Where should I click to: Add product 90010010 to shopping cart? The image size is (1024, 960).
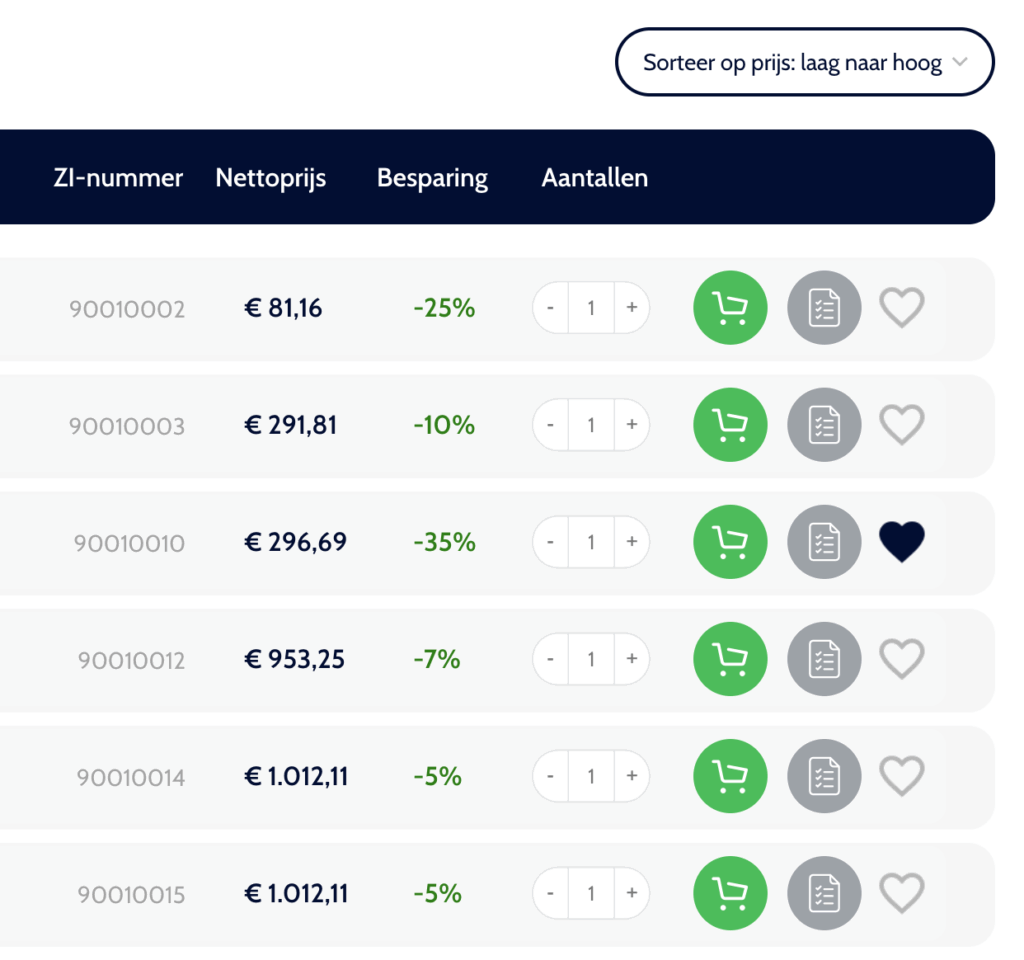[x=730, y=542]
